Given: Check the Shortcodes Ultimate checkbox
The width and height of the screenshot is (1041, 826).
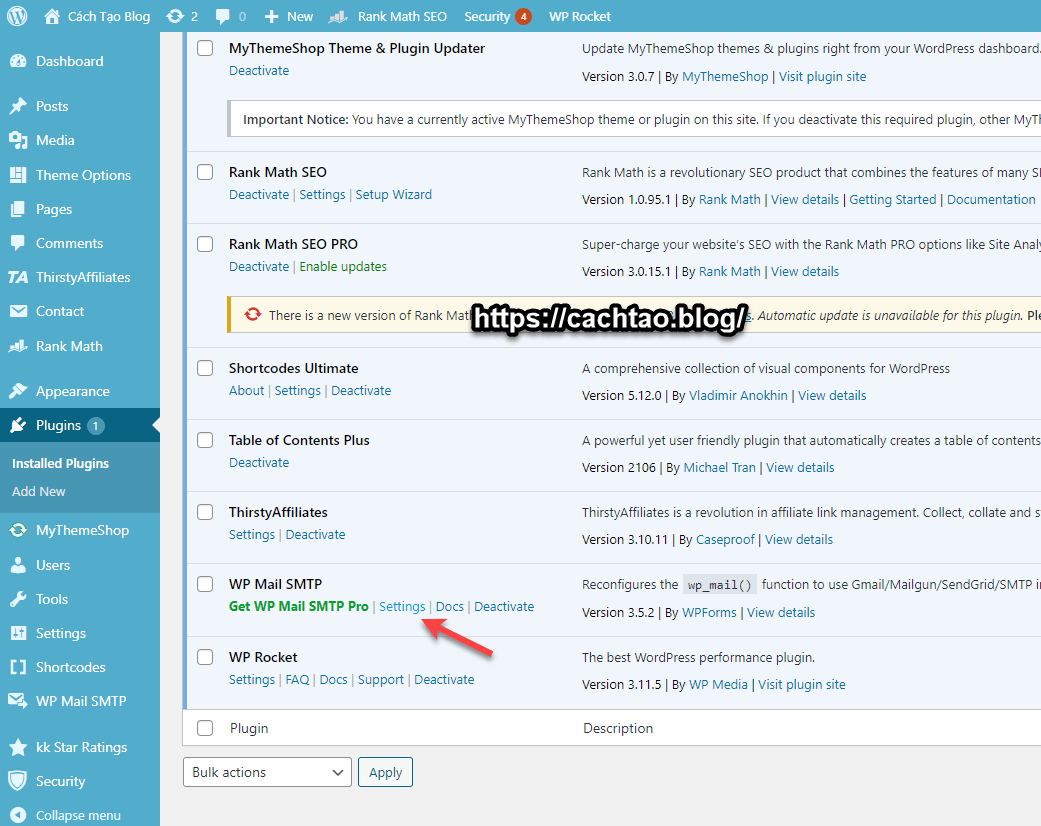Looking at the screenshot, I should click(x=205, y=368).
